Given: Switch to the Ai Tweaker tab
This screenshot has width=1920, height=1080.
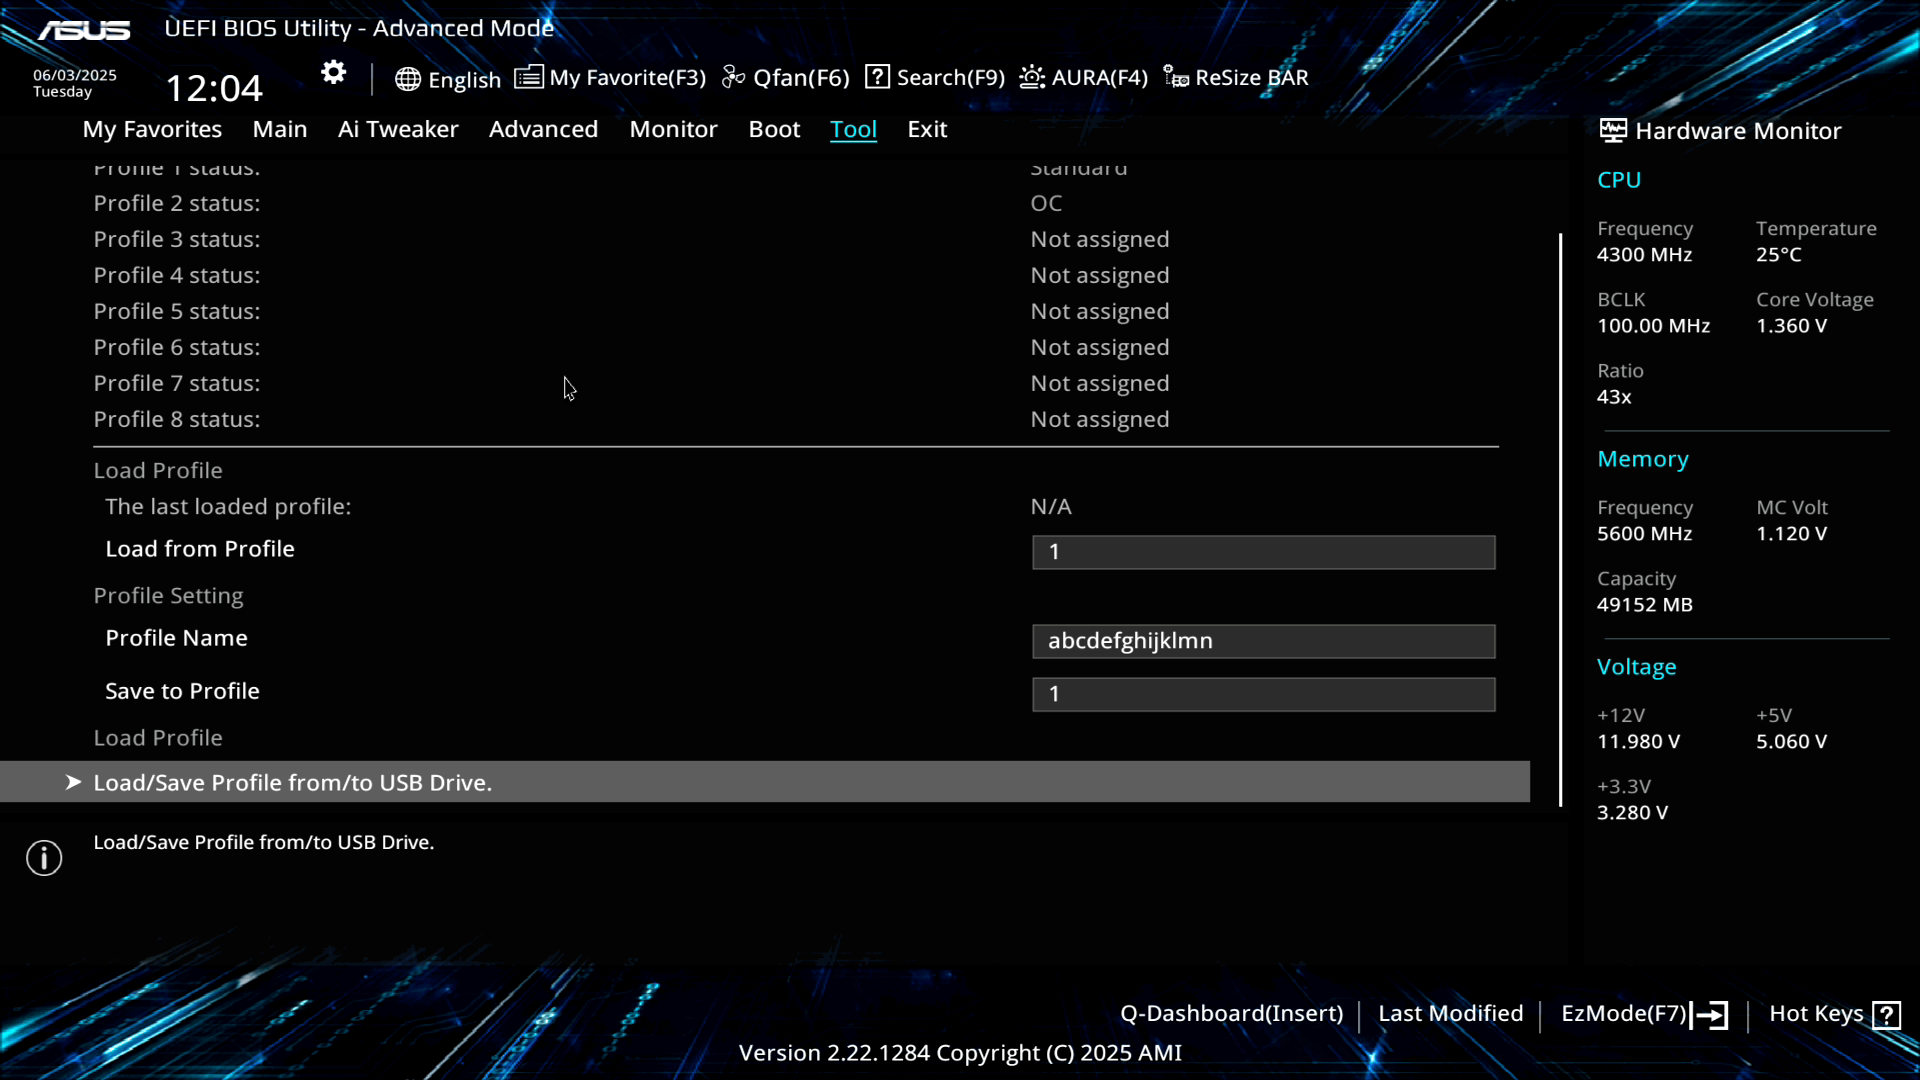Looking at the screenshot, I should (x=398, y=129).
